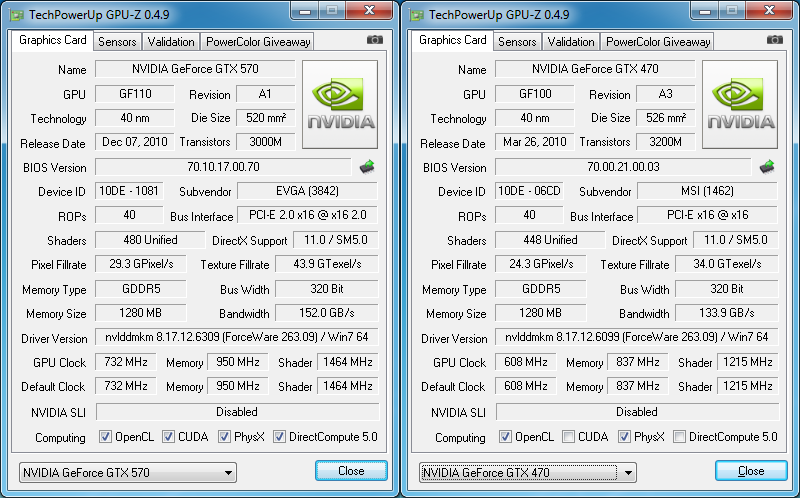Click Pixel Fillrate value 29.3 GPixel/s
The width and height of the screenshot is (800, 498).
pos(141,264)
